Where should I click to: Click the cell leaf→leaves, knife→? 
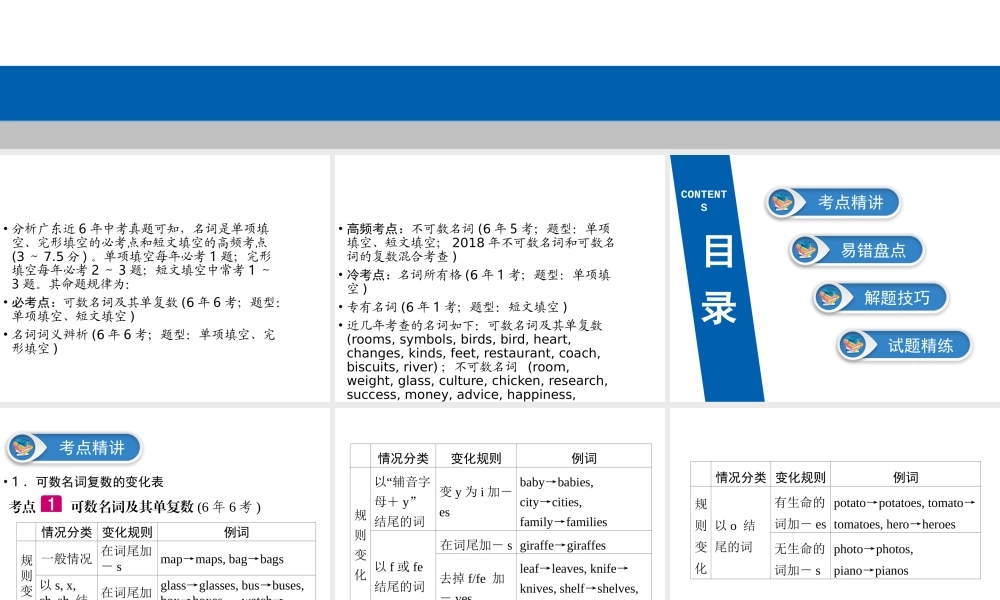(574, 569)
